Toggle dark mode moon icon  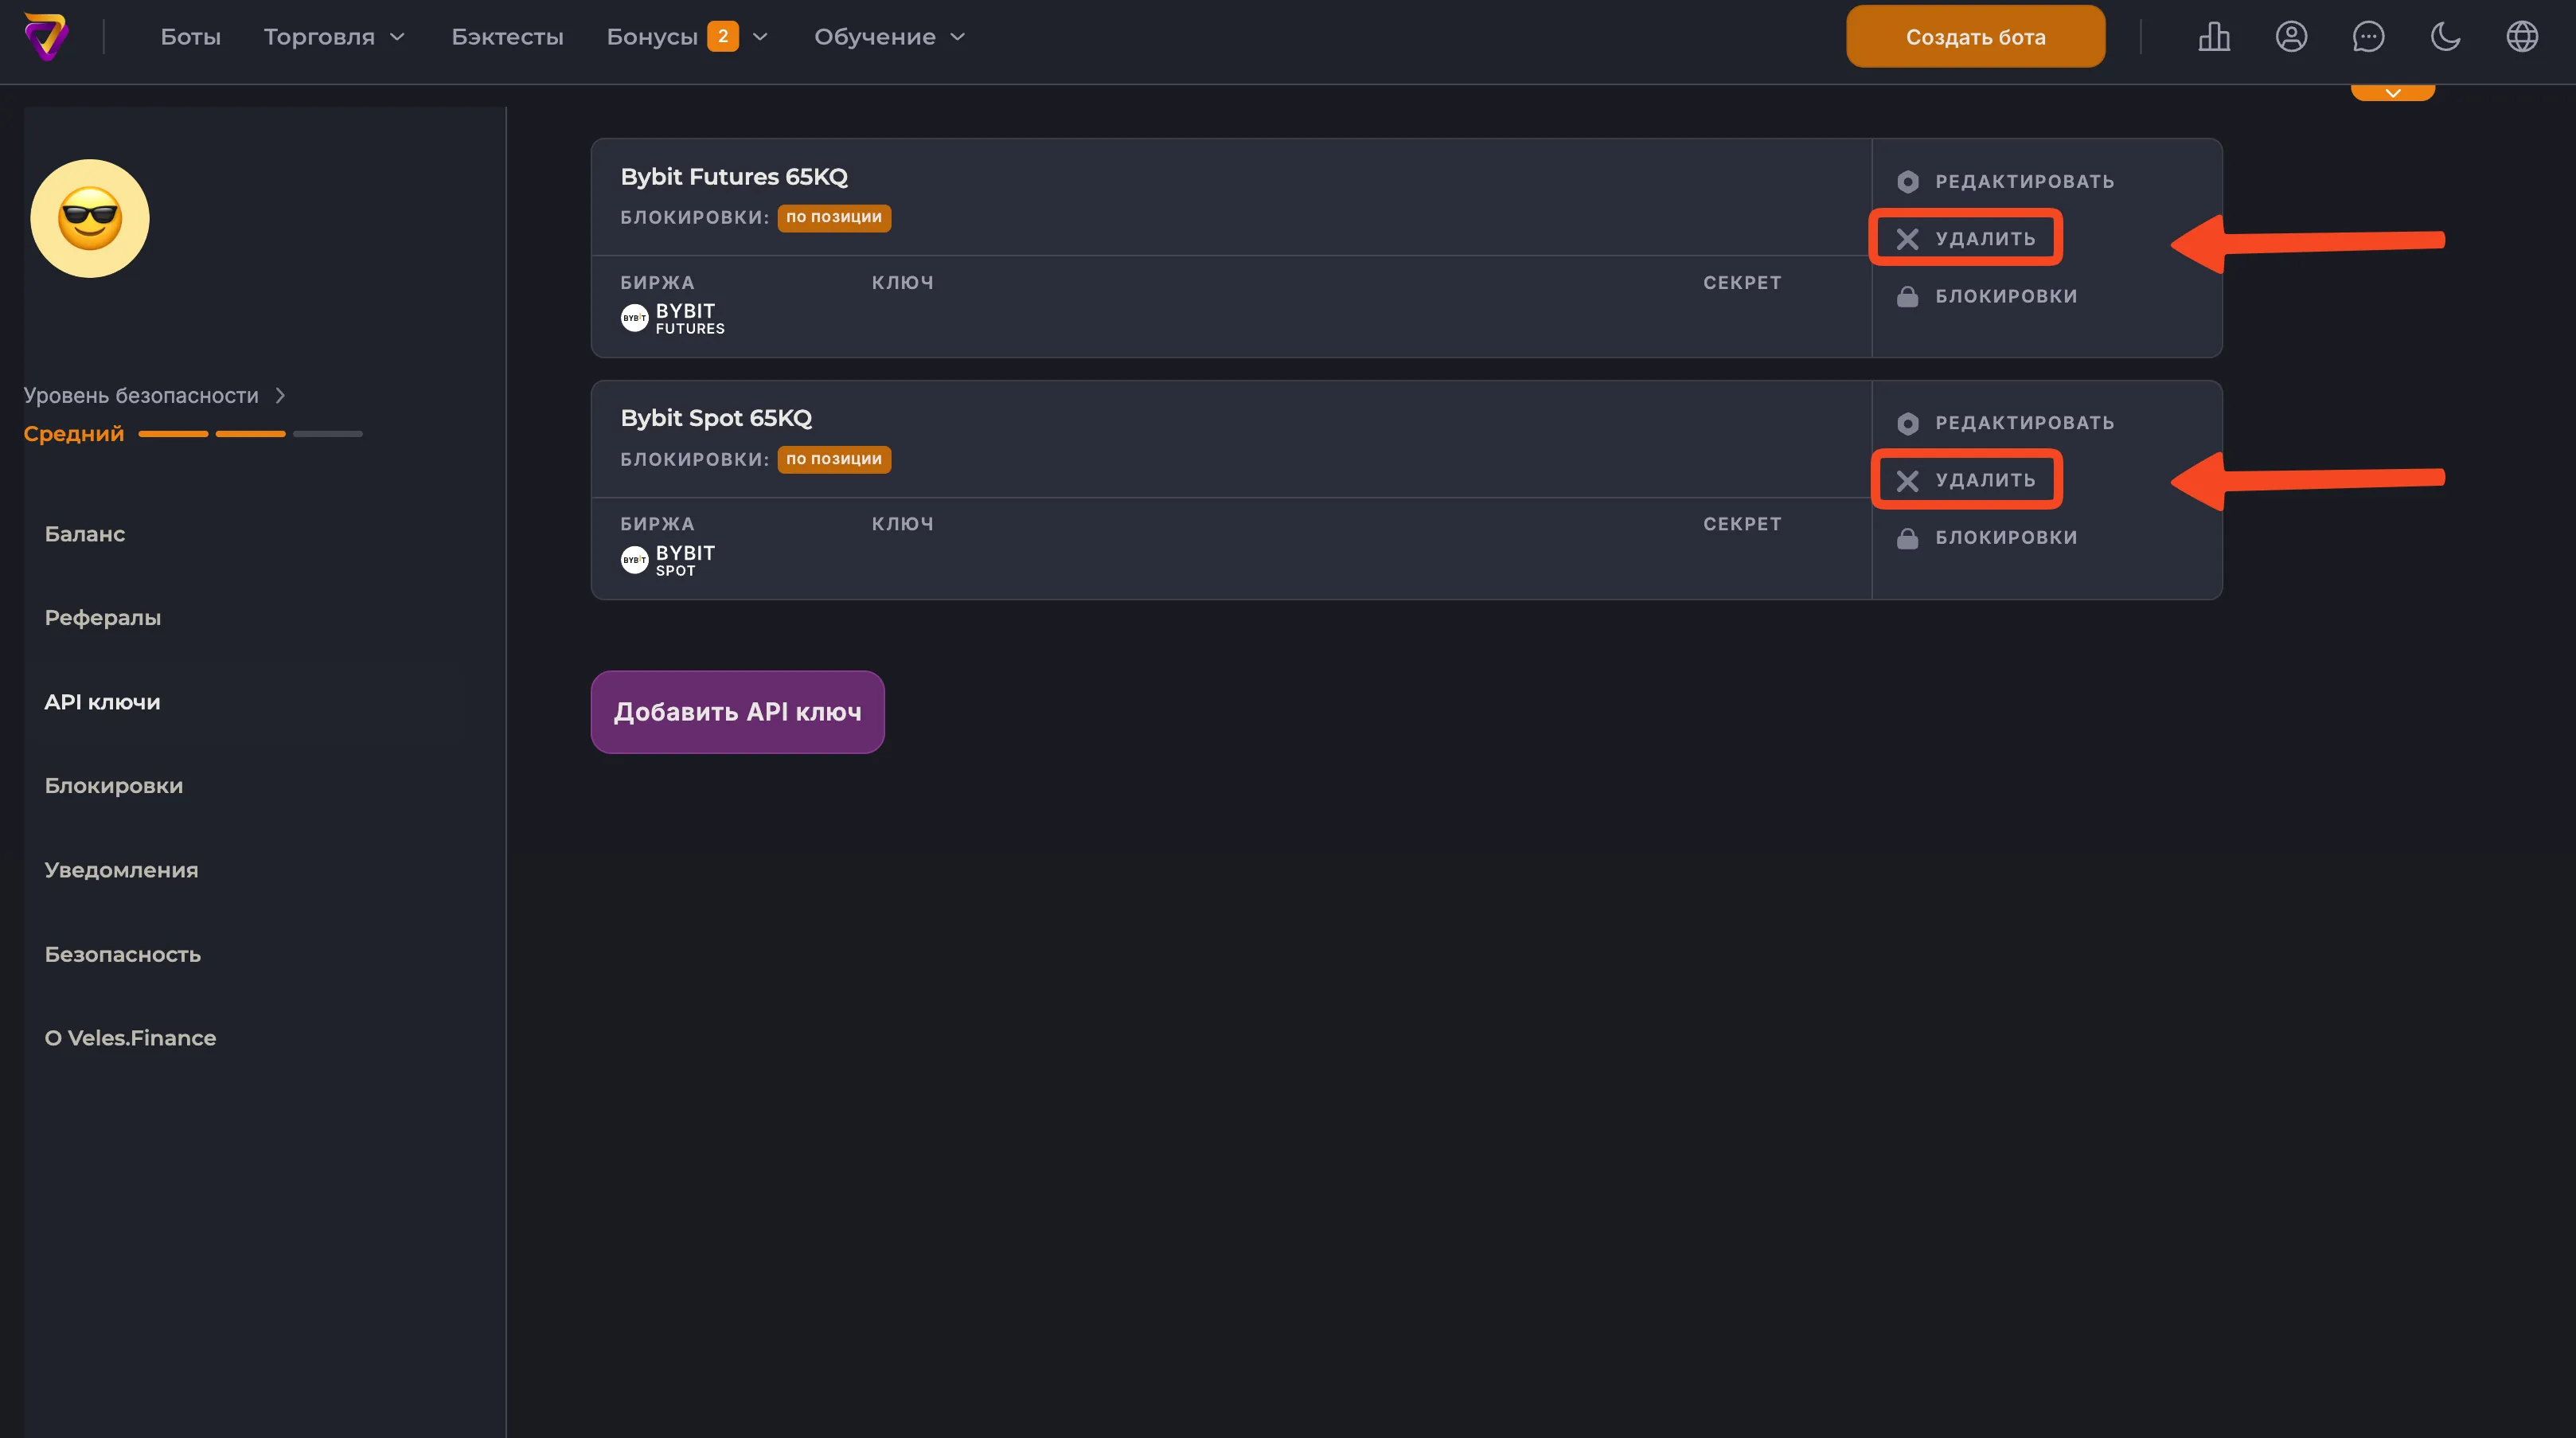(2445, 37)
